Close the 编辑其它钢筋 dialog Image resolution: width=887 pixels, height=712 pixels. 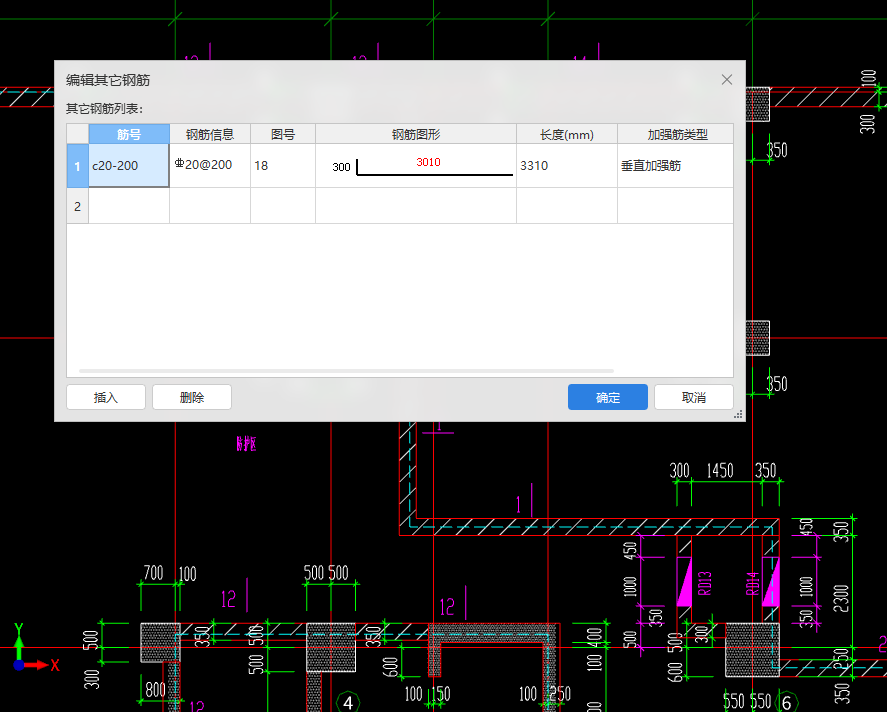(x=727, y=80)
